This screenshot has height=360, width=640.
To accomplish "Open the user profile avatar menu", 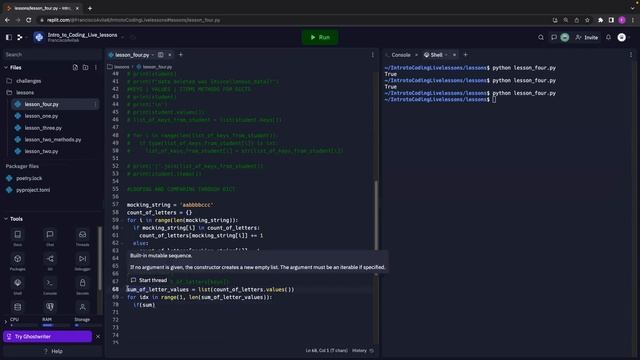I will pyautogui.click(x=622, y=37).
